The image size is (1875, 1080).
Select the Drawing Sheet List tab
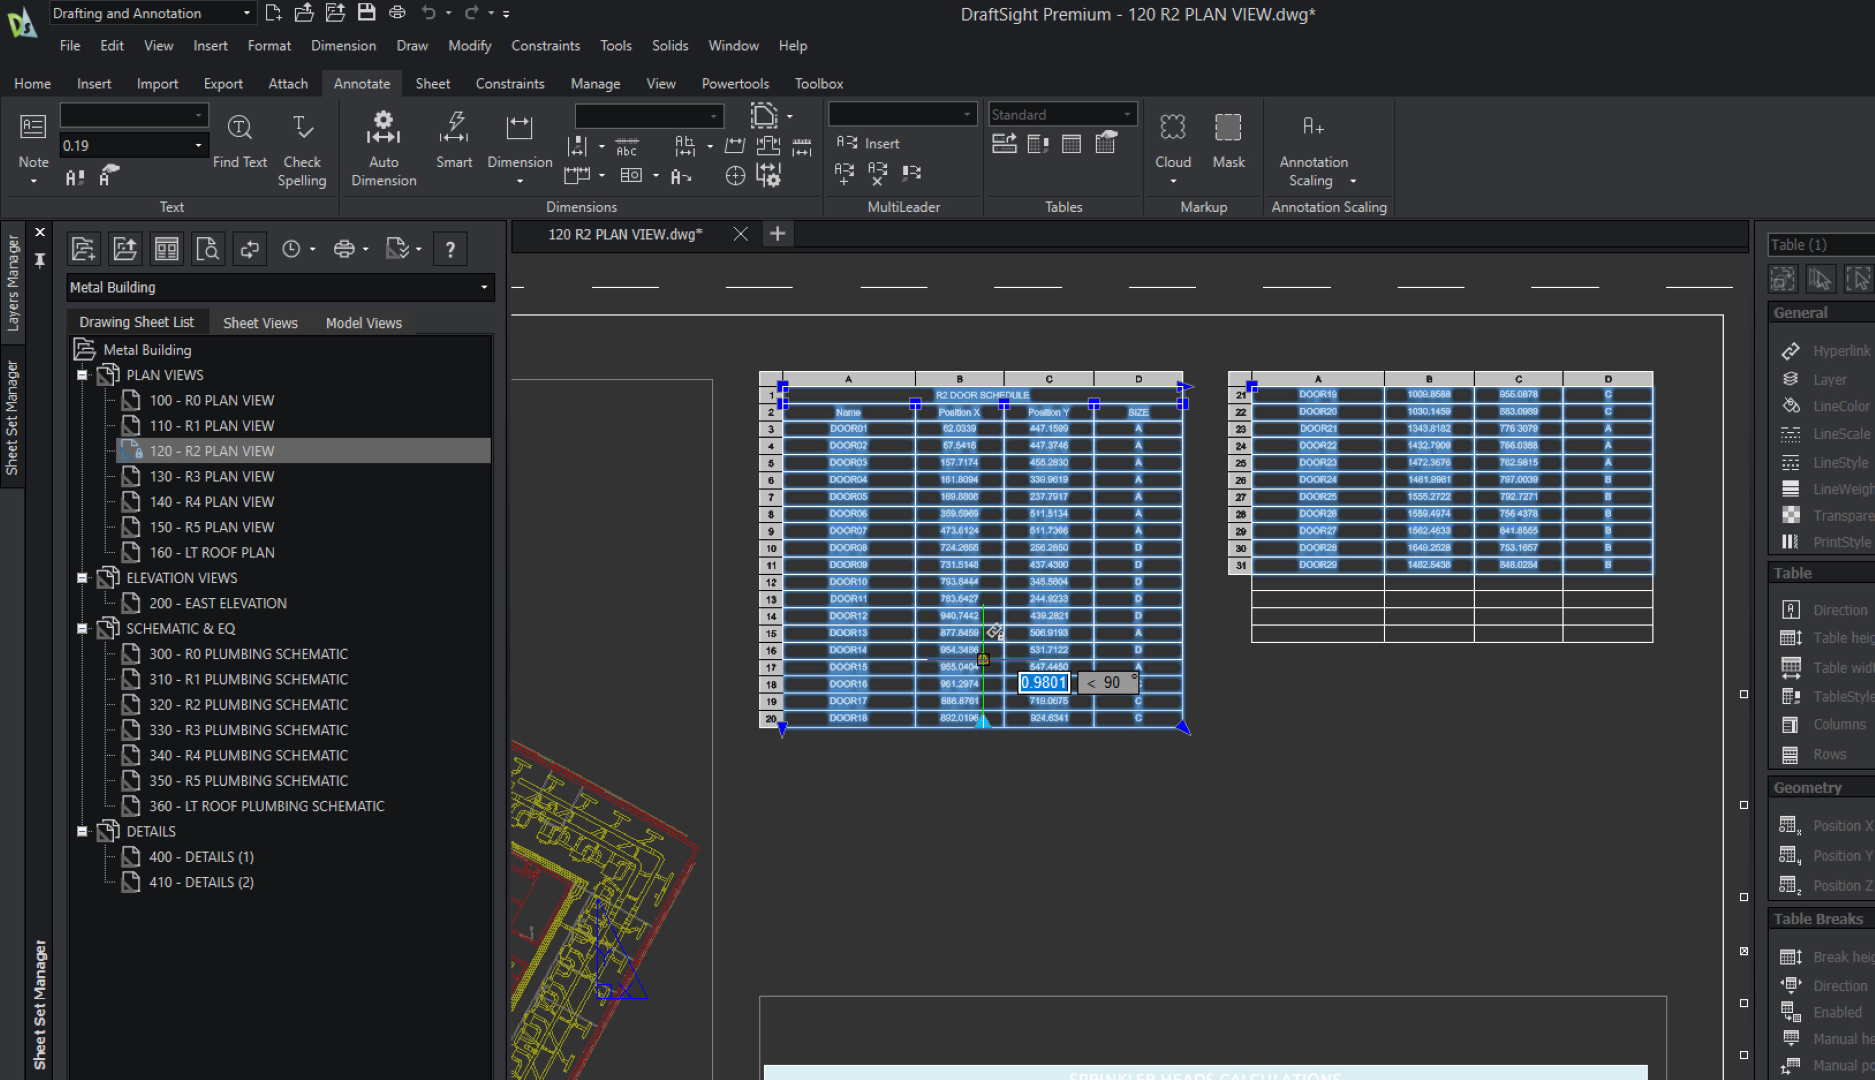pos(136,322)
